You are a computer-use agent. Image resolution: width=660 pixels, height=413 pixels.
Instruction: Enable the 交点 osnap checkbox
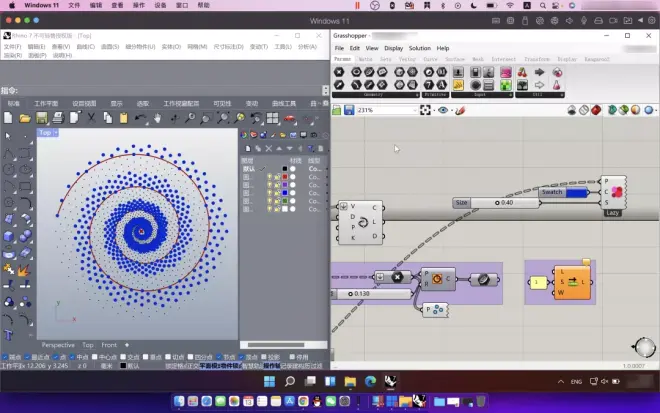point(123,357)
